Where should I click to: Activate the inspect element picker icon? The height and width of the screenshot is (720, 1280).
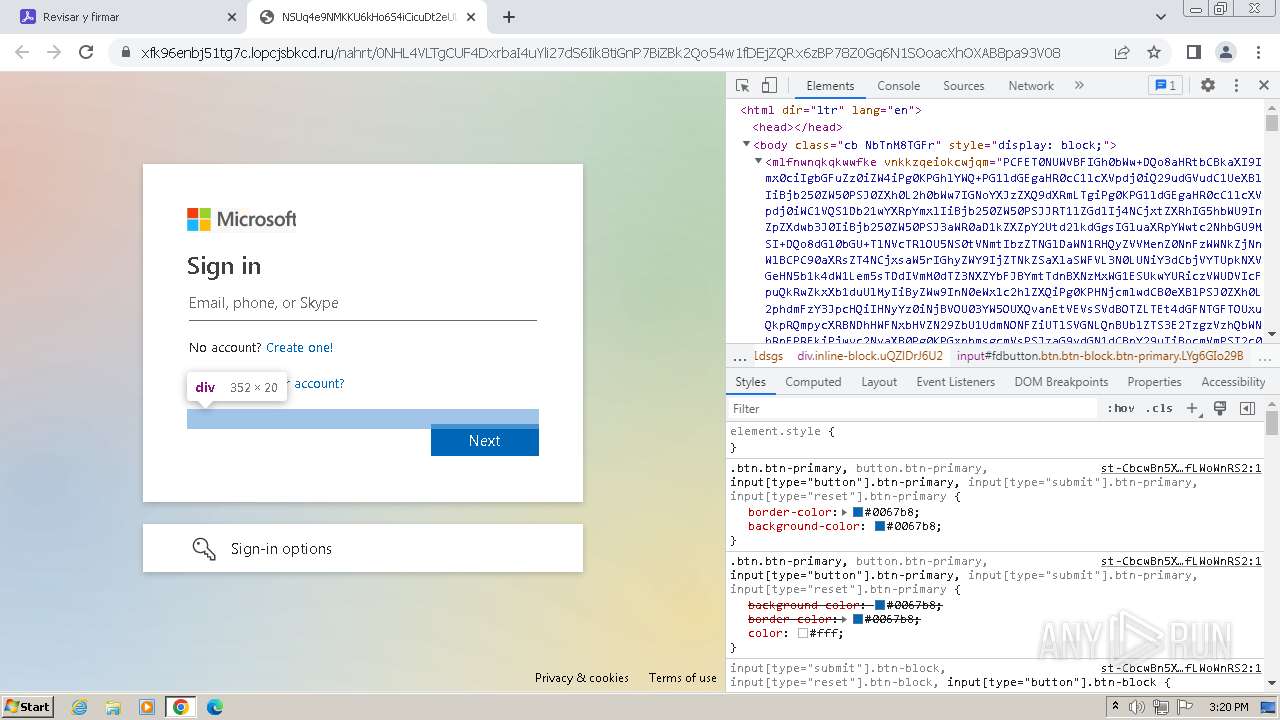743,86
